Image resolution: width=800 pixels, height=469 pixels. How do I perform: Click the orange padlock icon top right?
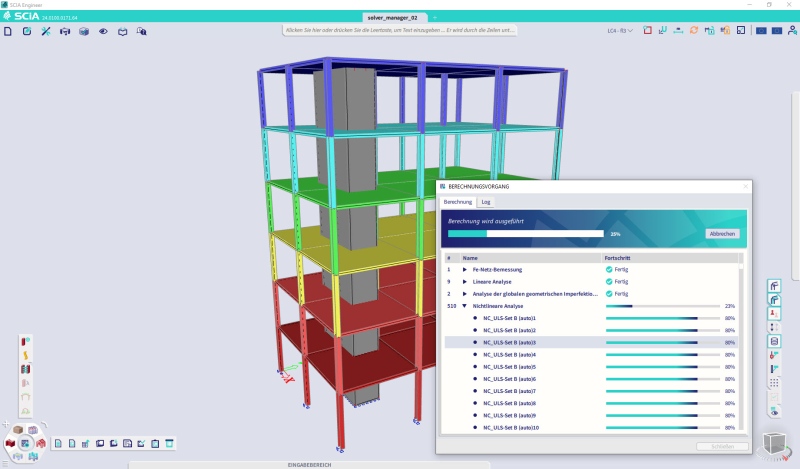725,31
